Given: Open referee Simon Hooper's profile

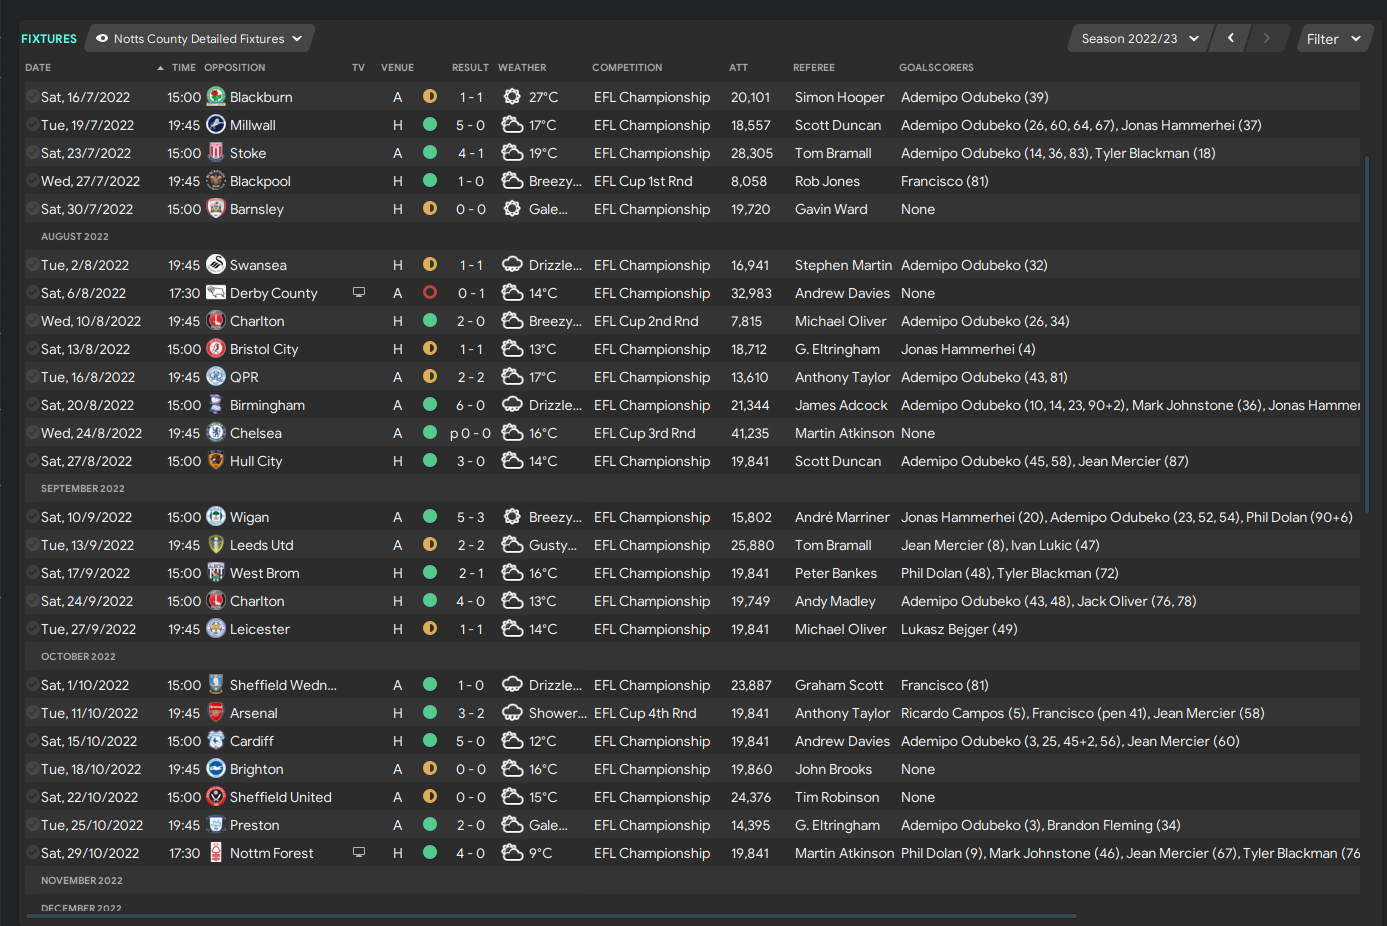Looking at the screenshot, I should (840, 97).
